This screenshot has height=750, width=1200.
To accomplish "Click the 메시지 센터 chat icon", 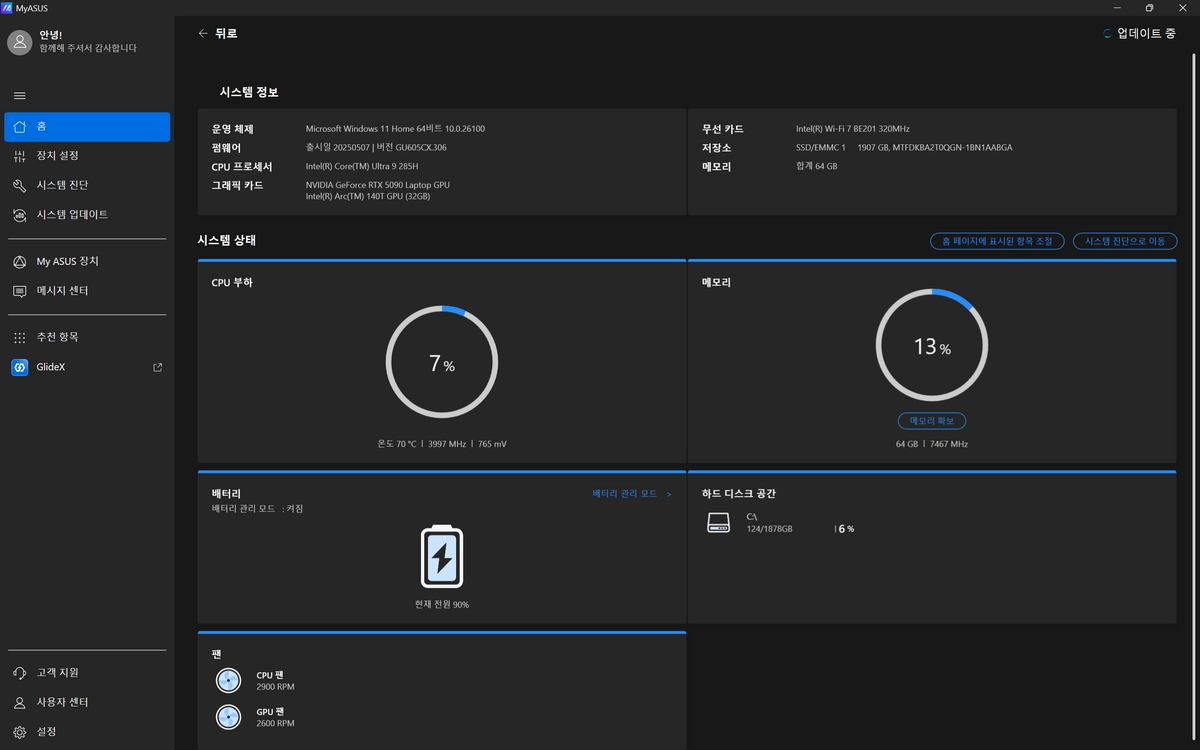I will [x=19, y=291].
